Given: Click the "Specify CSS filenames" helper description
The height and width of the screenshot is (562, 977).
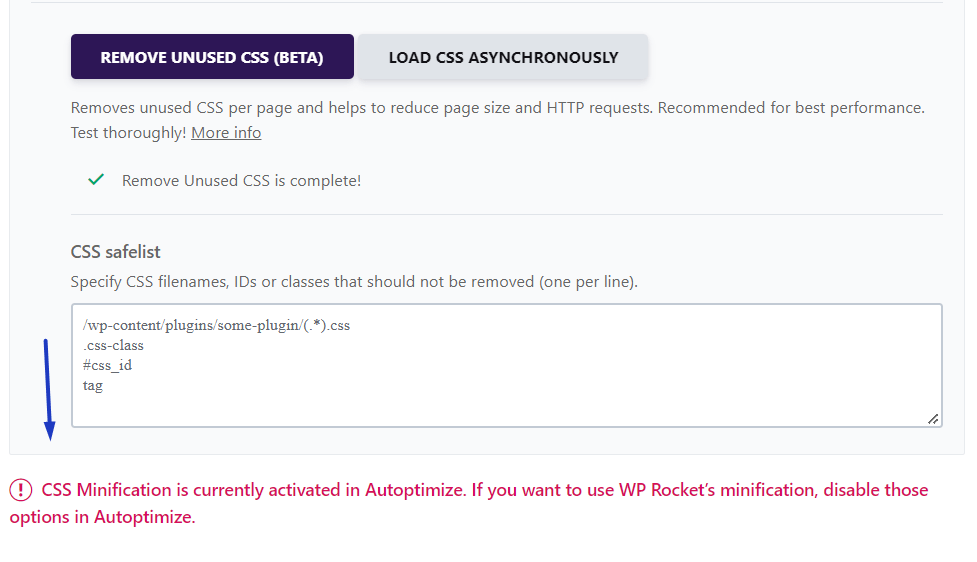Looking at the screenshot, I should tap(354, 282).
